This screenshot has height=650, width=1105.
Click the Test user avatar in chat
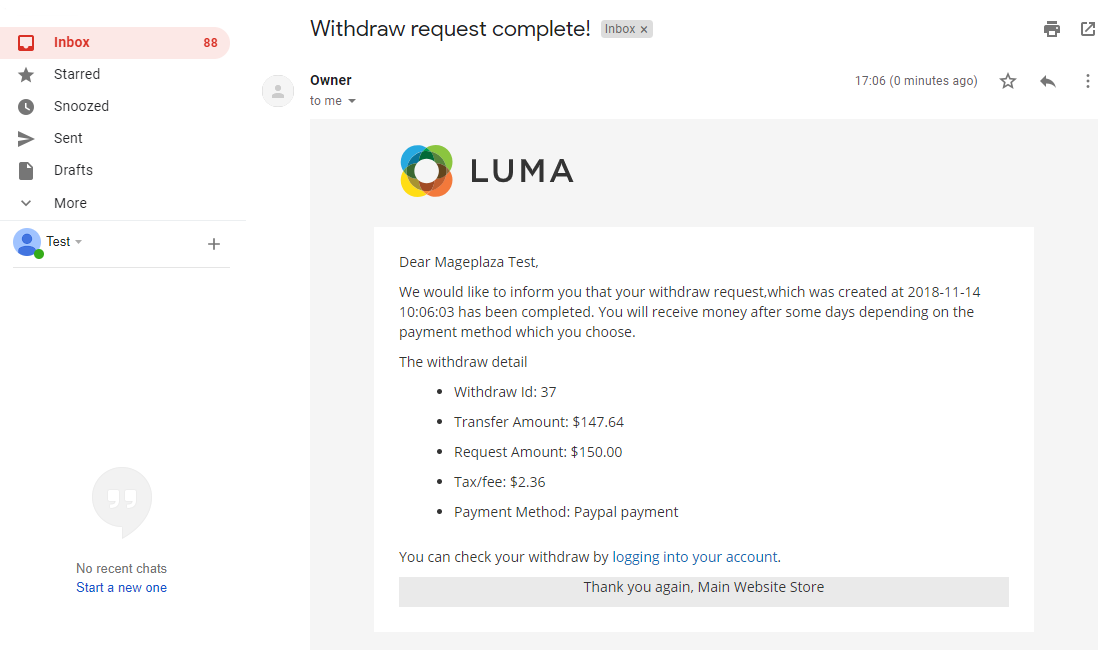click(x=27, y=242)
